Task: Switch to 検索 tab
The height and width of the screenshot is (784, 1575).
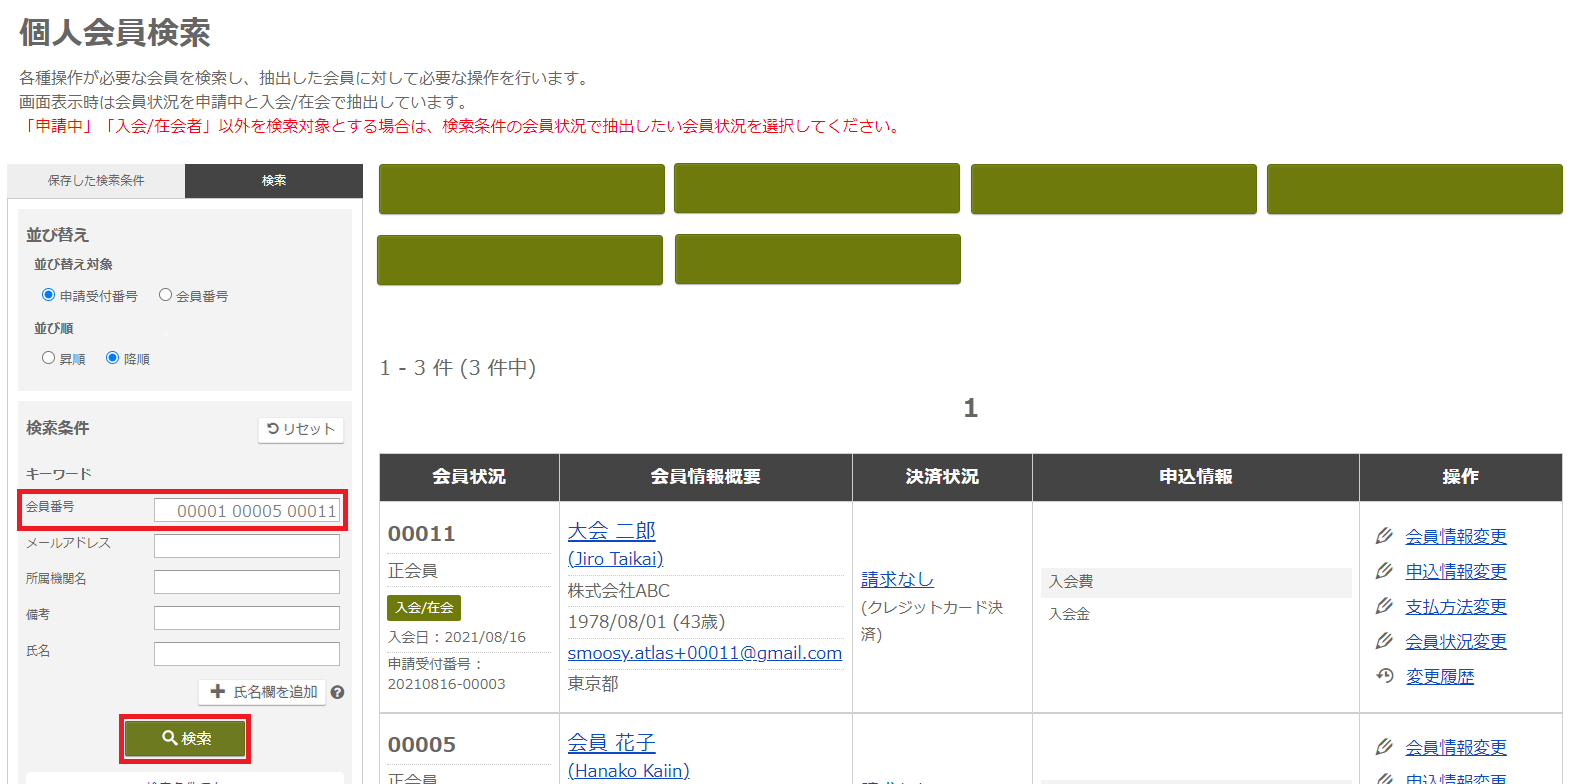Action: (274, 181)
